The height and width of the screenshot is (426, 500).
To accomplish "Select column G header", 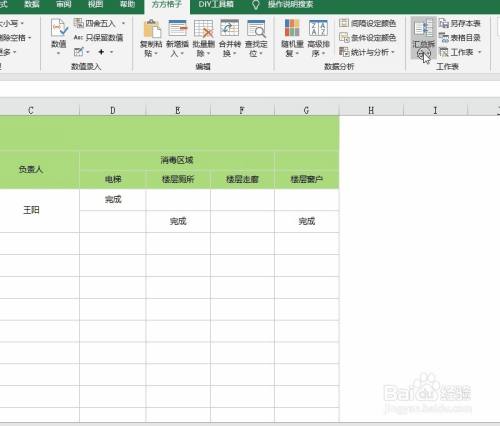I will (x=307, y=110).
